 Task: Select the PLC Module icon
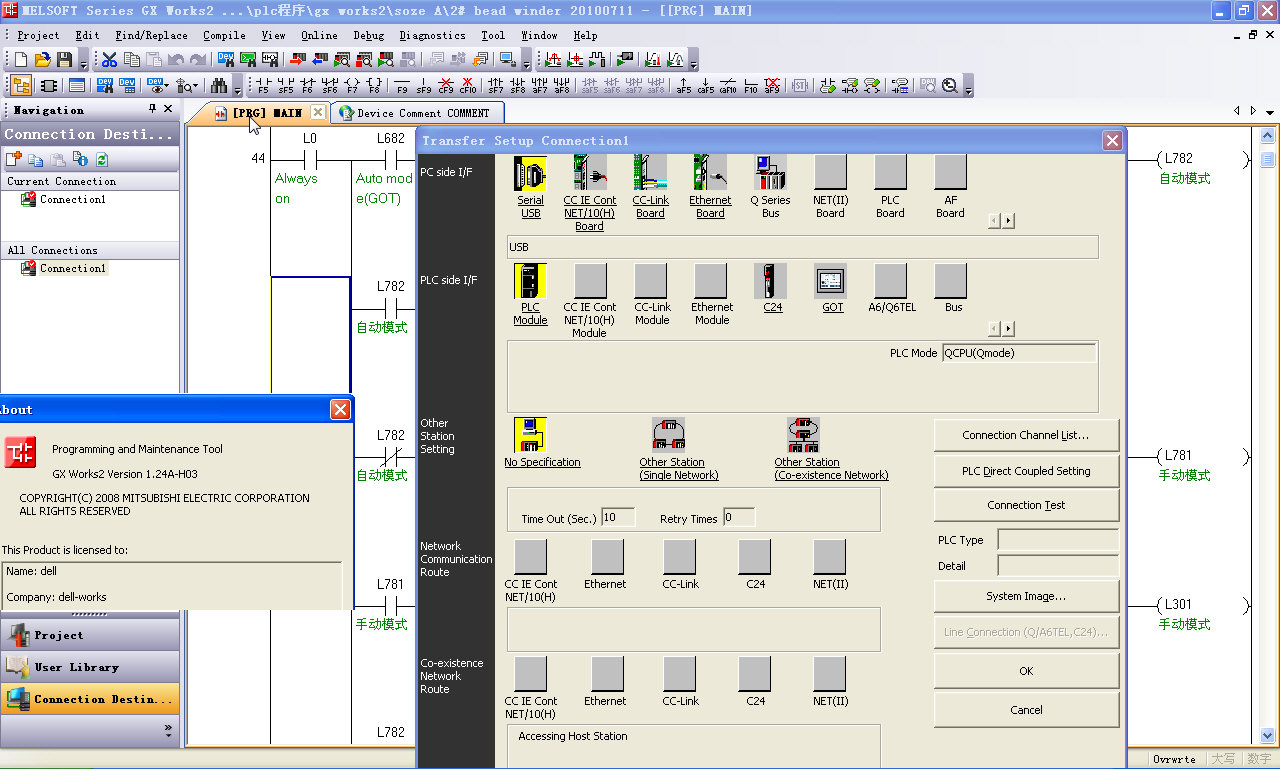pos(530,281)
